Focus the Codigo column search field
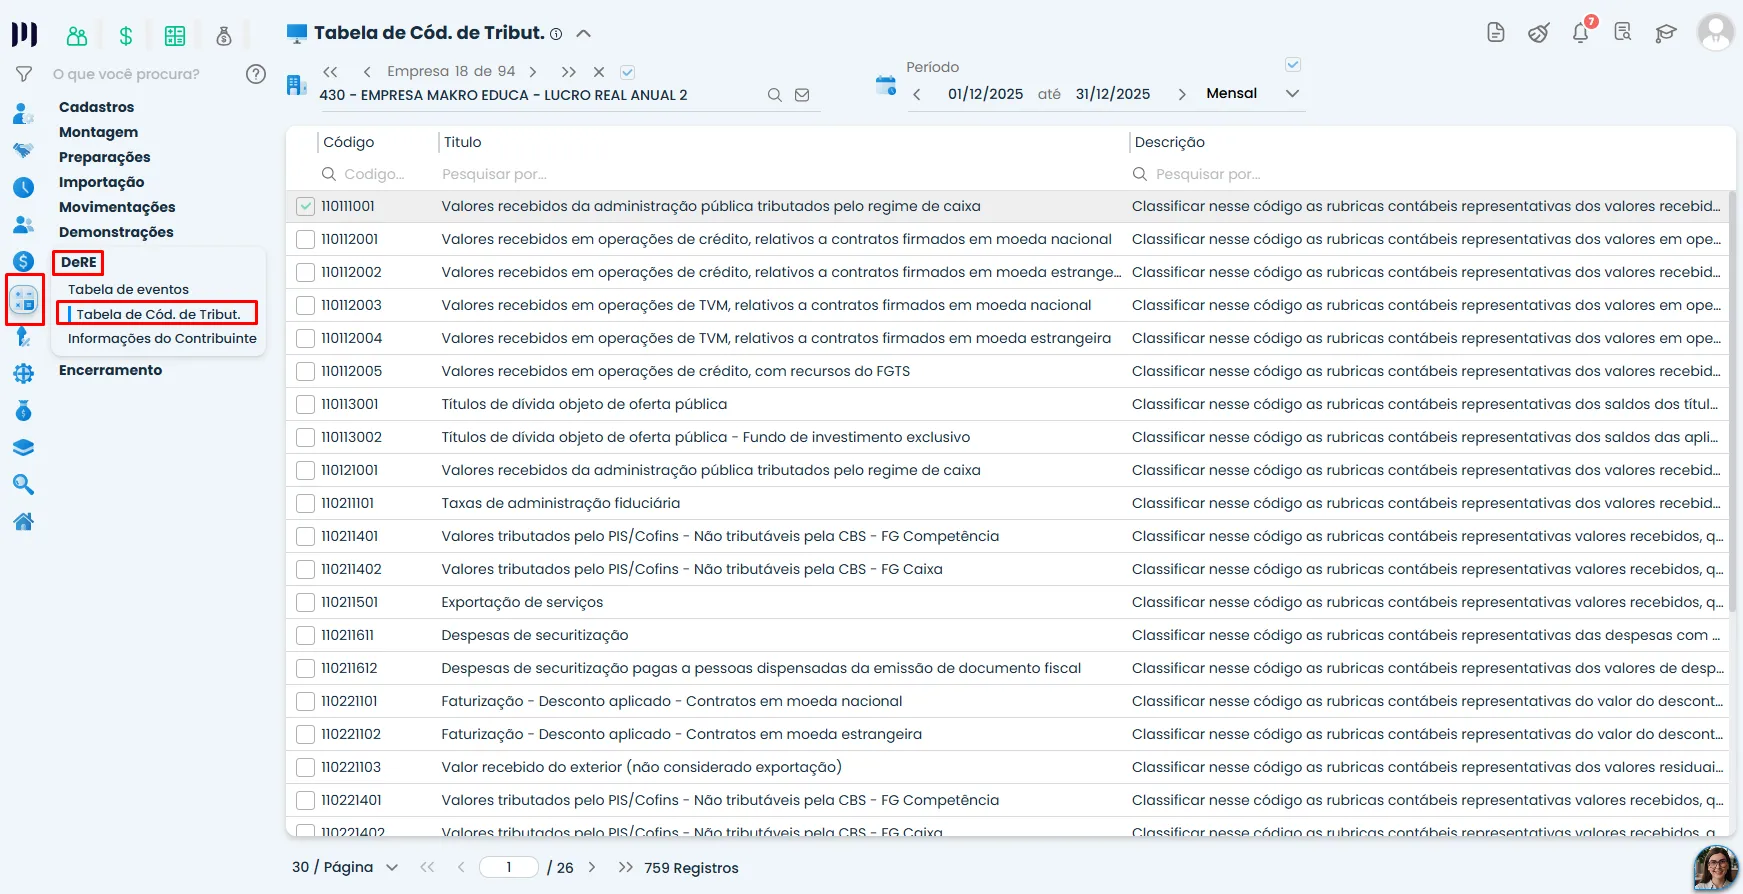The width and height of the screenshot is (1743, 894). pyautogui.click(x=375, y=174)
